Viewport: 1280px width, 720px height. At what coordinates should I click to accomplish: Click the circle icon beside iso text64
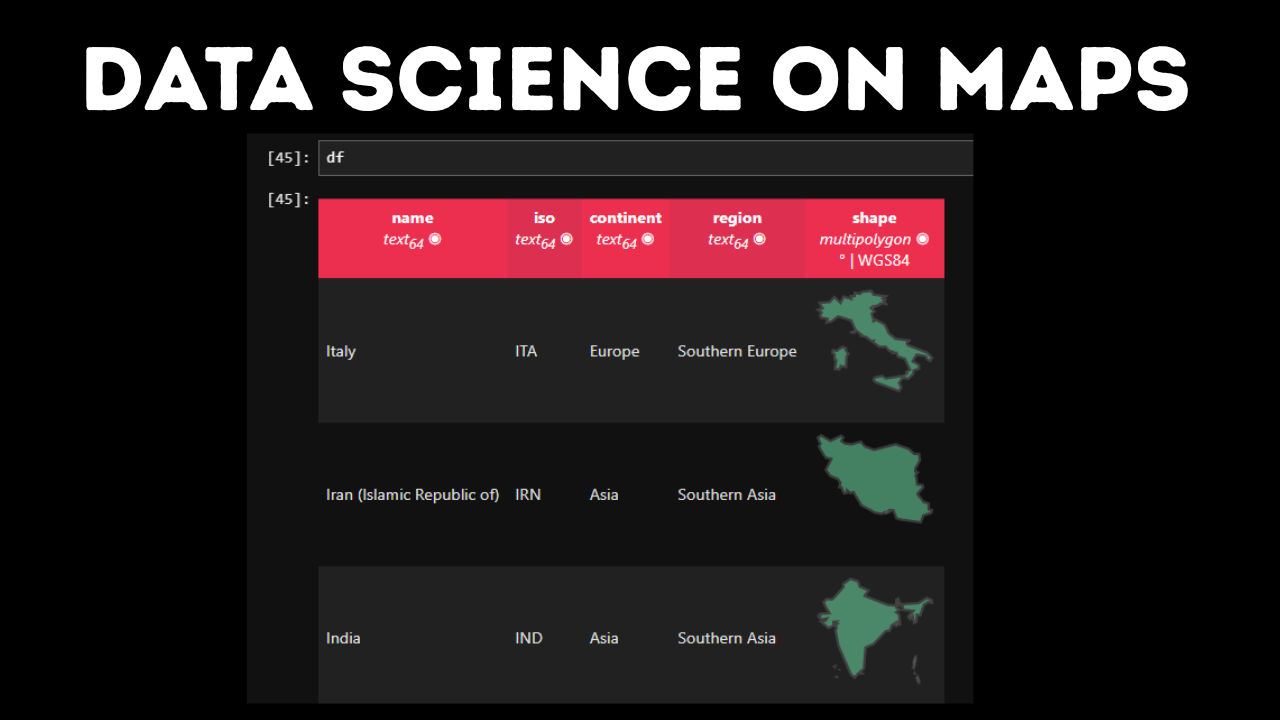(x=567, y=239)
